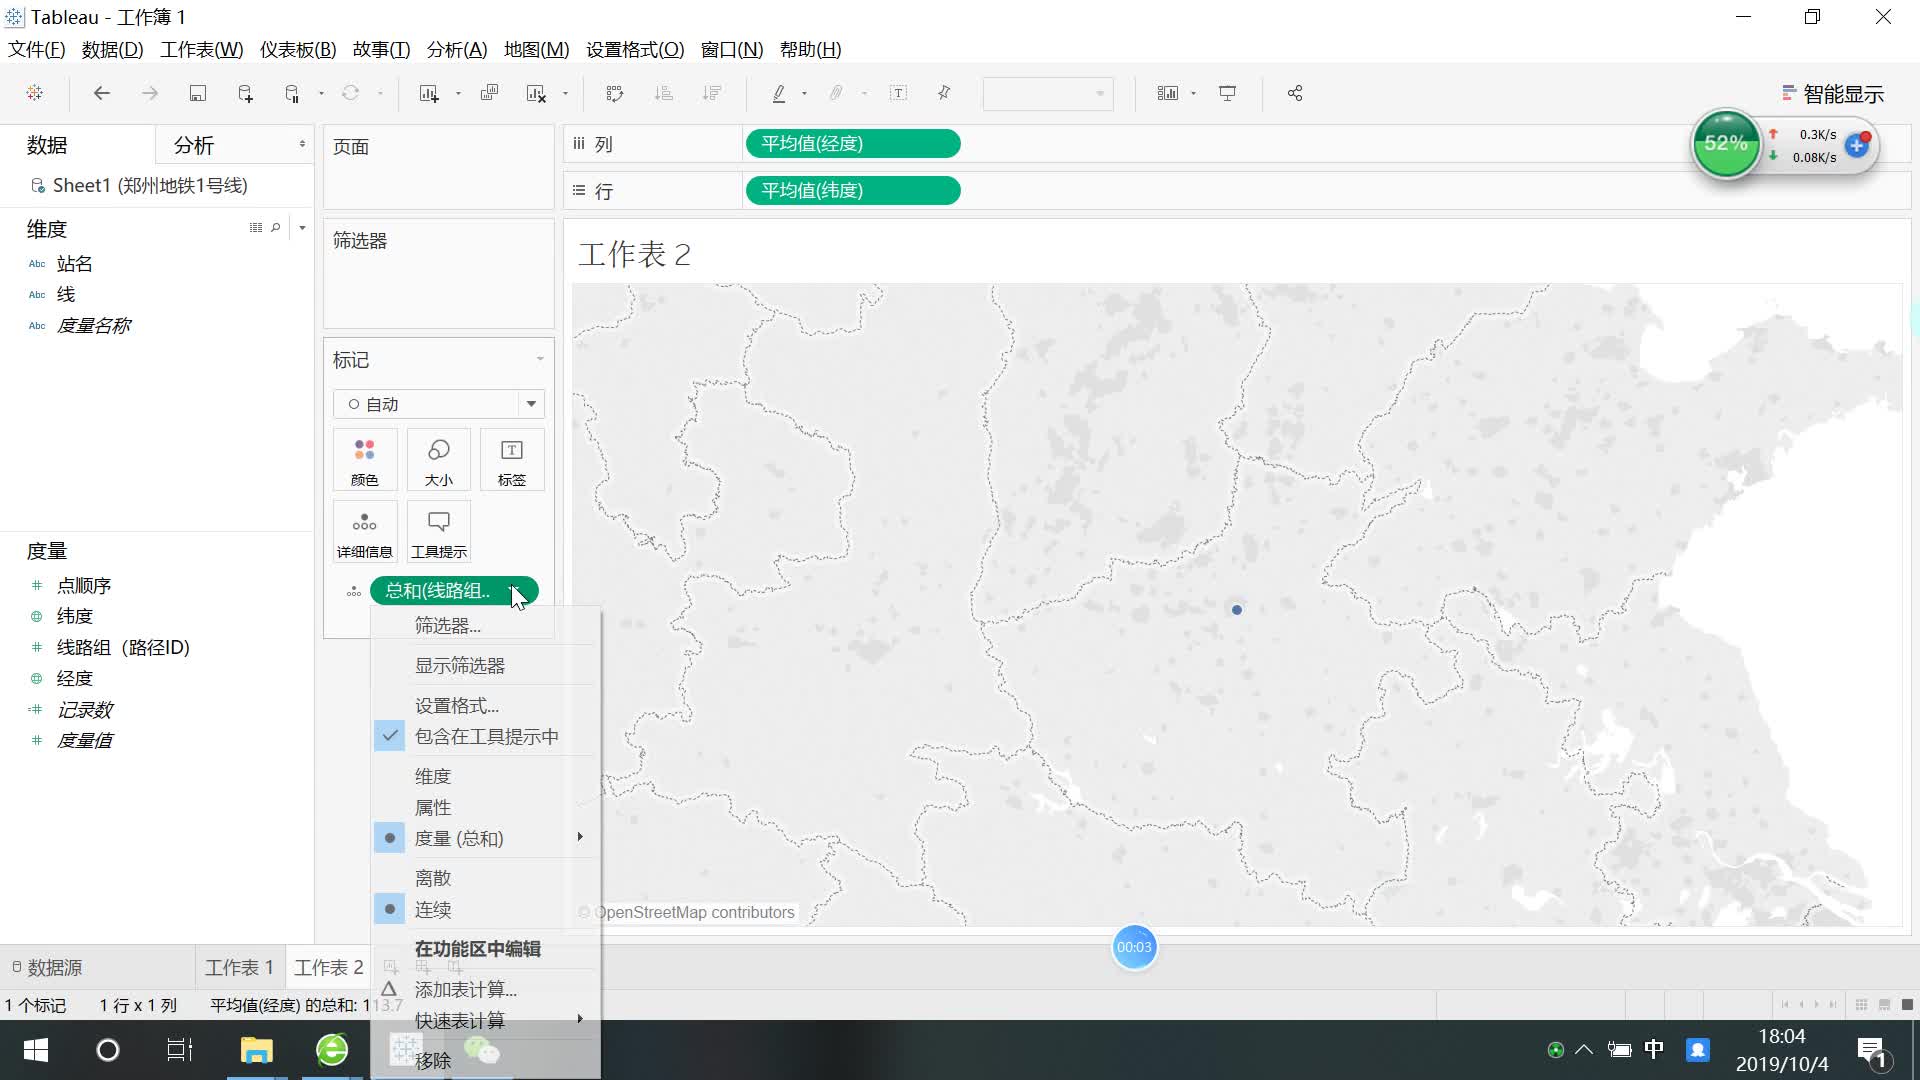
Task: Click the Label (标签) marks card
Action: point(511,460)
